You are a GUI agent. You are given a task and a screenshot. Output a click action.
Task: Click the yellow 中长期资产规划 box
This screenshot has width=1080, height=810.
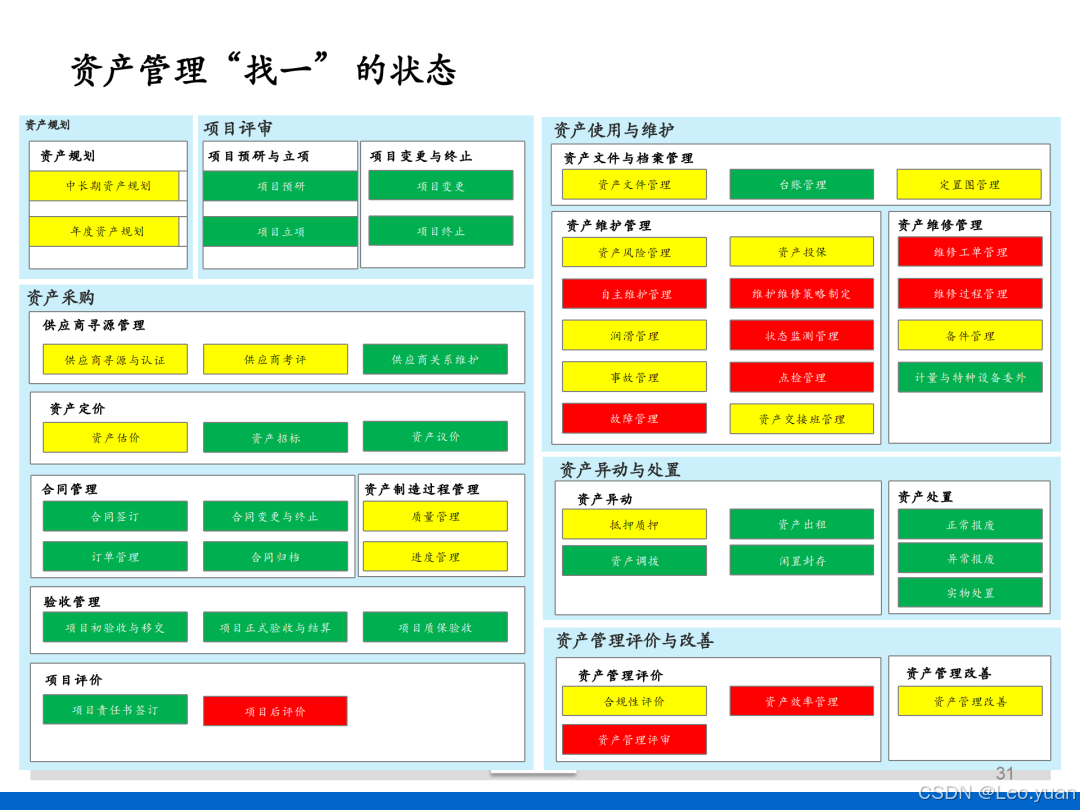pyautogui.click(x=105, y=186)
